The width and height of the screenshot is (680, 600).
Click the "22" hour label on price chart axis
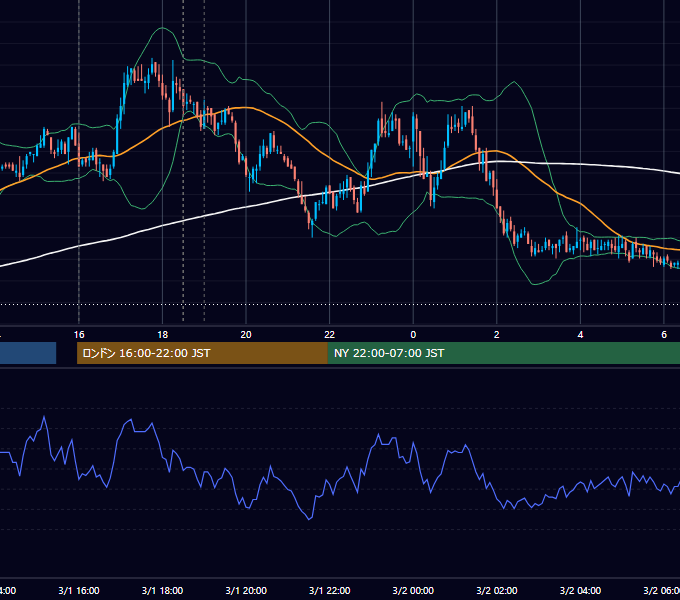coord(330,335)
